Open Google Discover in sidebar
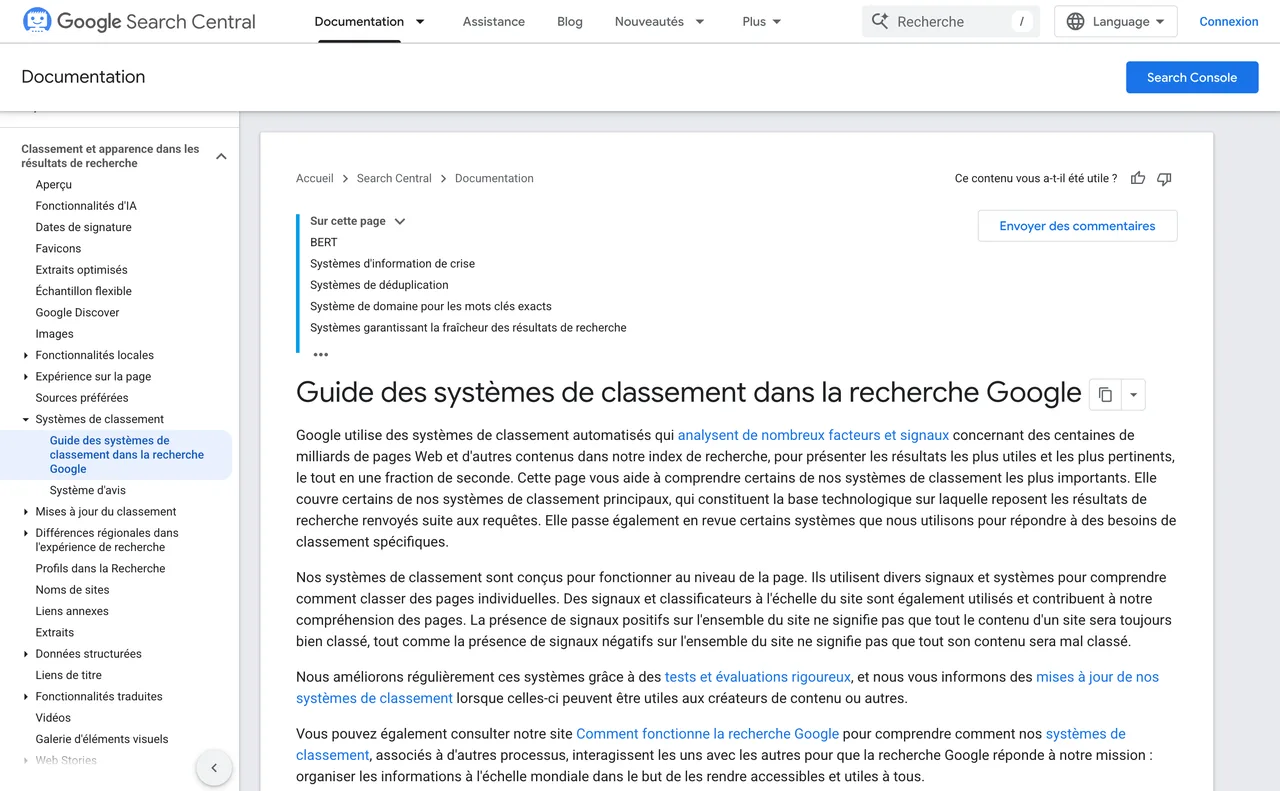1280x791 pixels. [77, 312]
